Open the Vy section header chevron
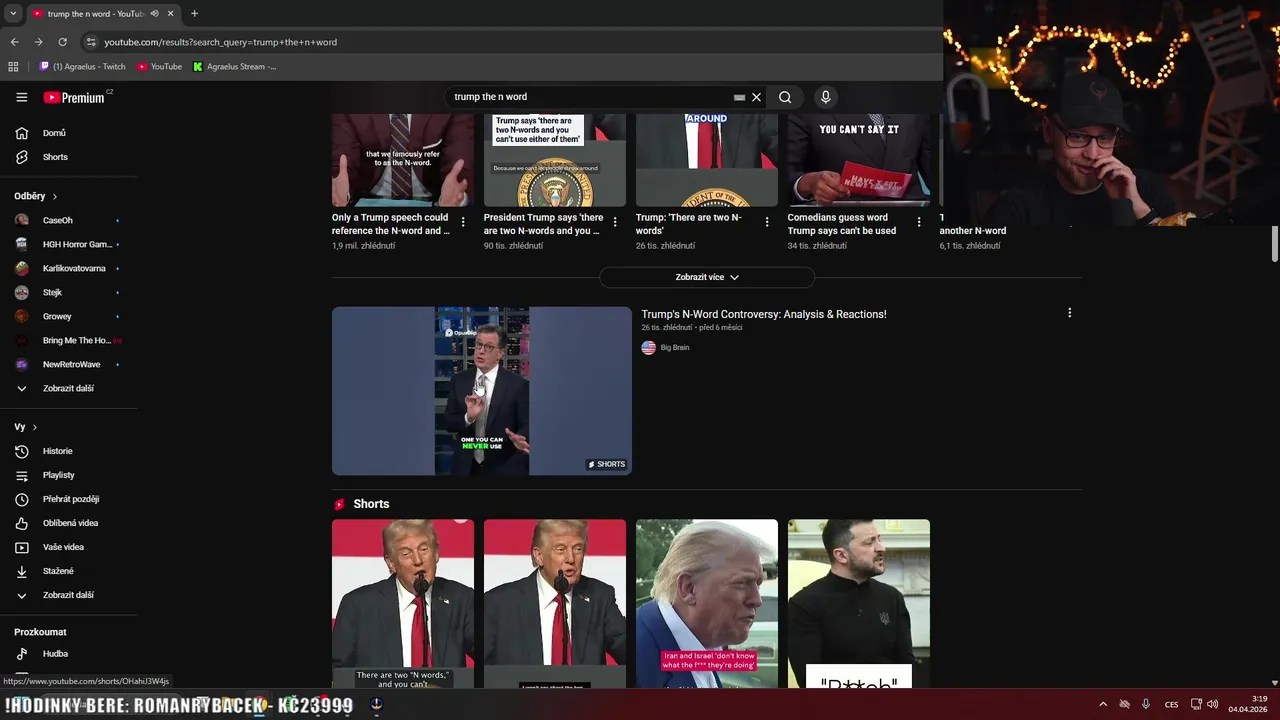The height and width of the screenshot is (720, 1280). tap(35, 427)
